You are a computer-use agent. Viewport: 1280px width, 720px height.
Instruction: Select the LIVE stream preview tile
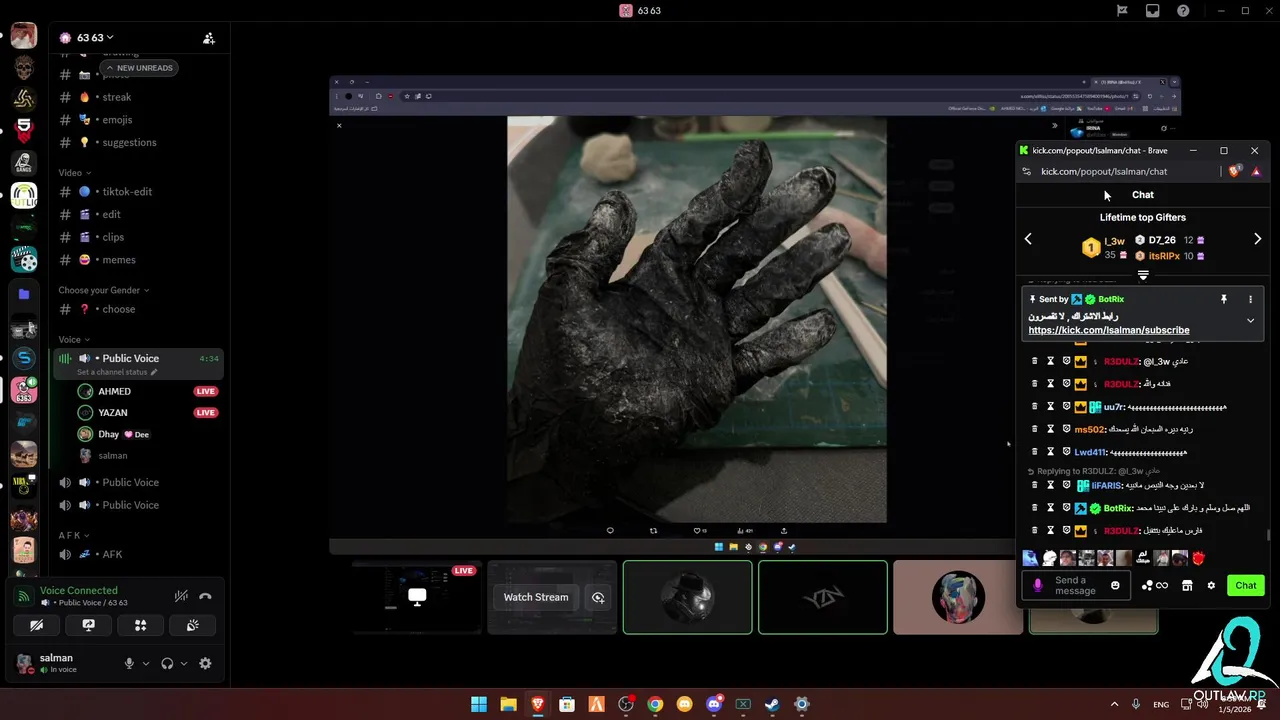417,597
